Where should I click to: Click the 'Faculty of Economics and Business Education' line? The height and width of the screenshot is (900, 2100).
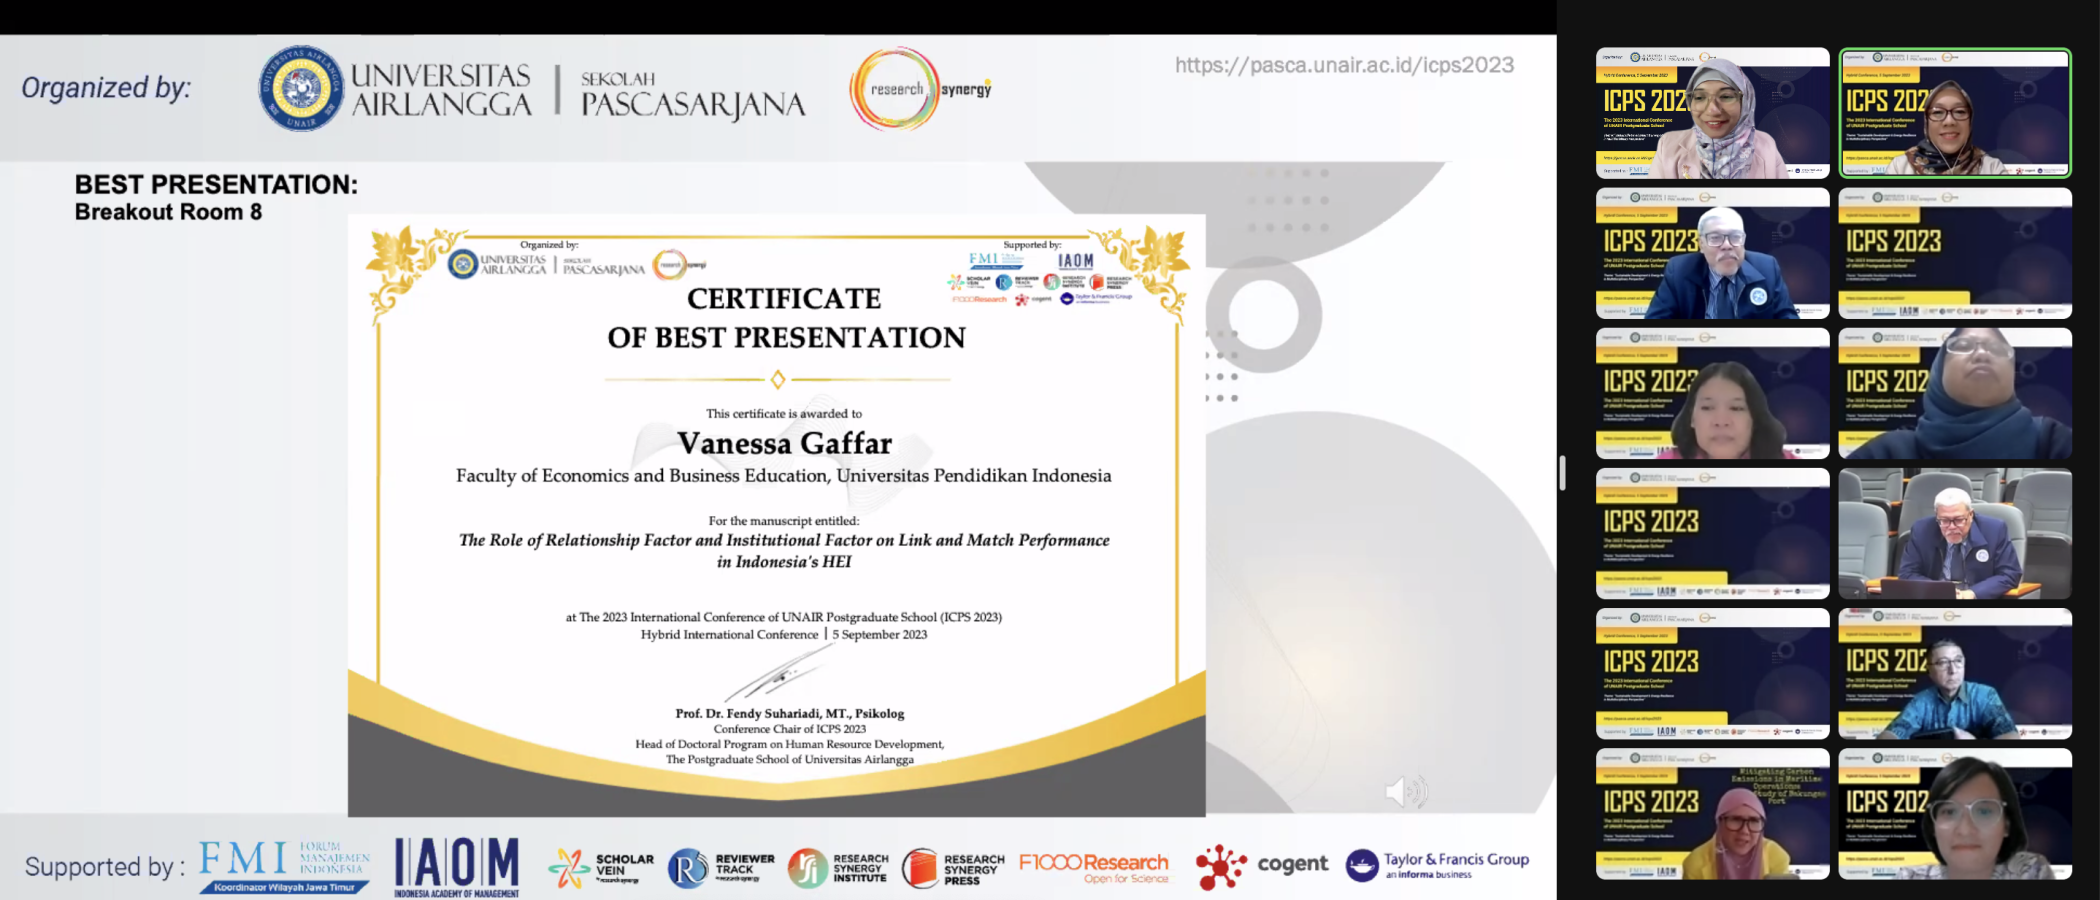click(784, 476)
